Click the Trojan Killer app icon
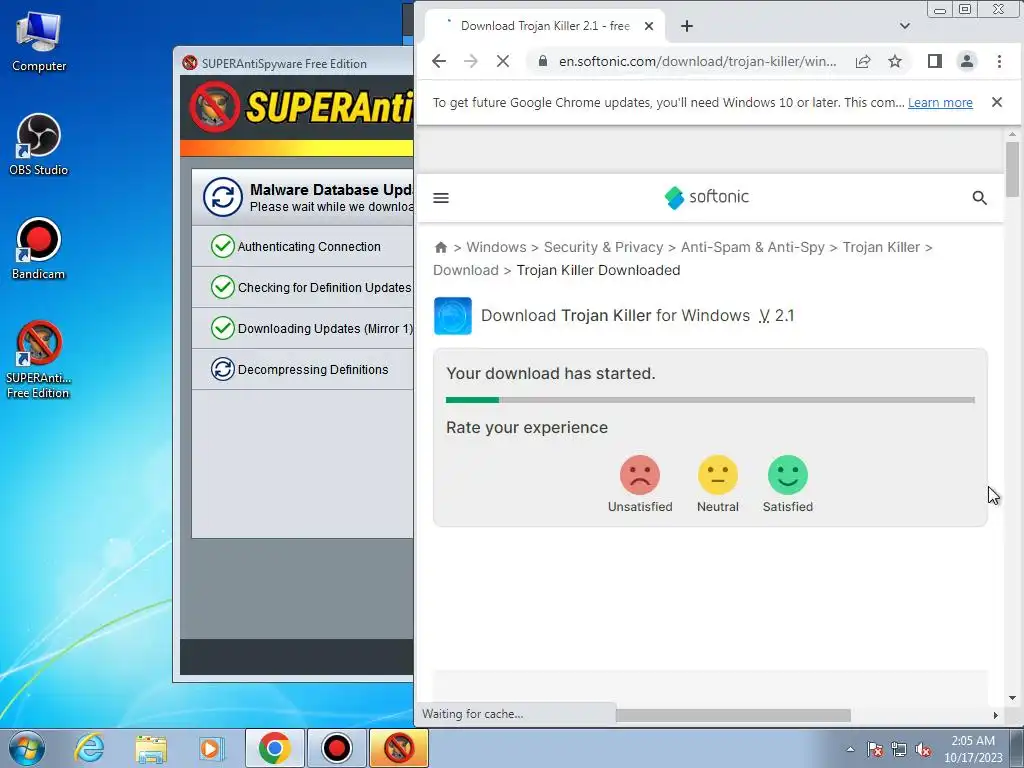The width and height of the screenshot is (1024, 768). [453, 316]
